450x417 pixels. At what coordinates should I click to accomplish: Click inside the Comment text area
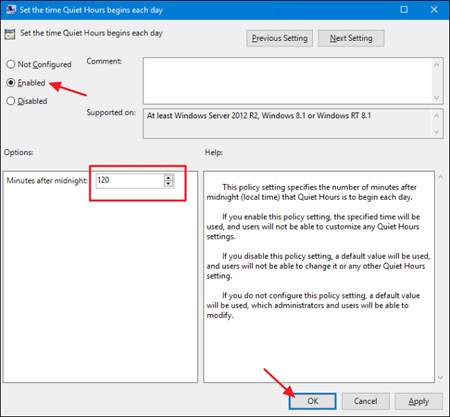click(x=288, y=81)
